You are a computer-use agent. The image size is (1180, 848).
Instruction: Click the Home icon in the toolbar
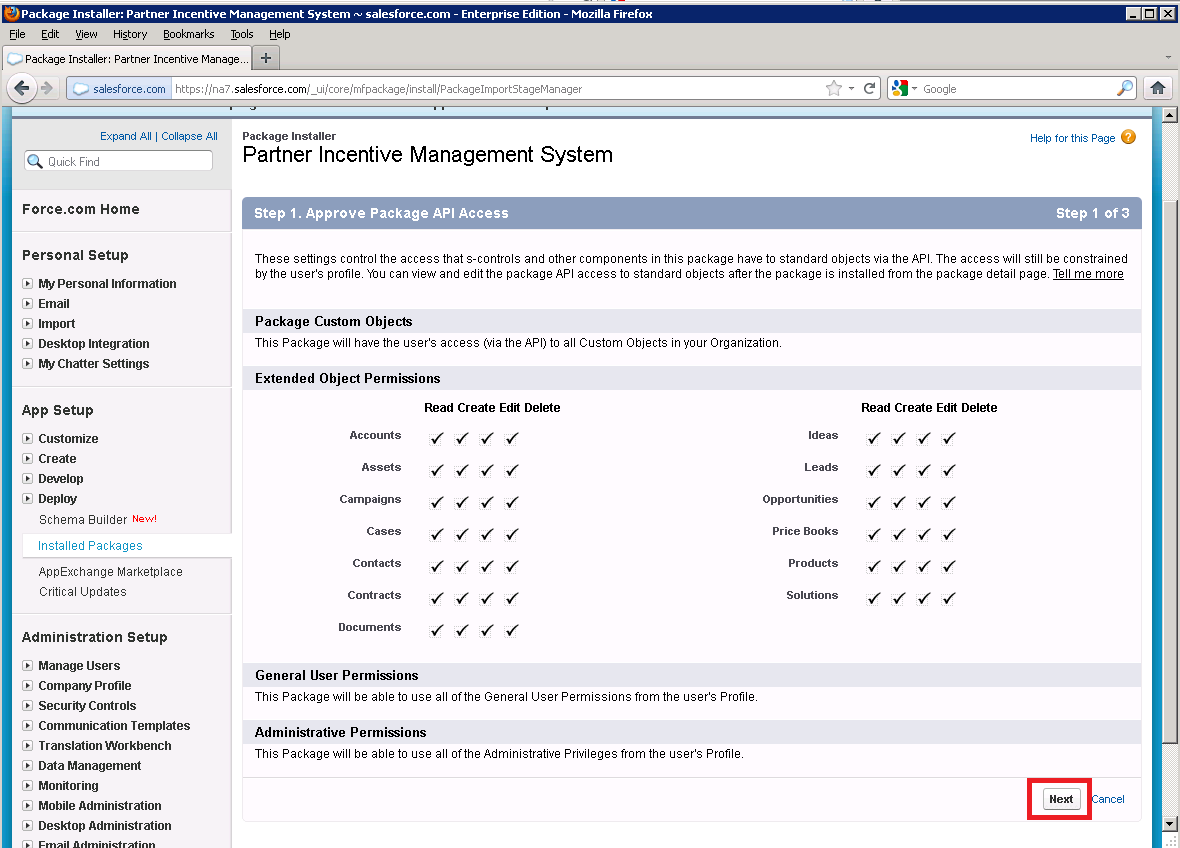1158,88
